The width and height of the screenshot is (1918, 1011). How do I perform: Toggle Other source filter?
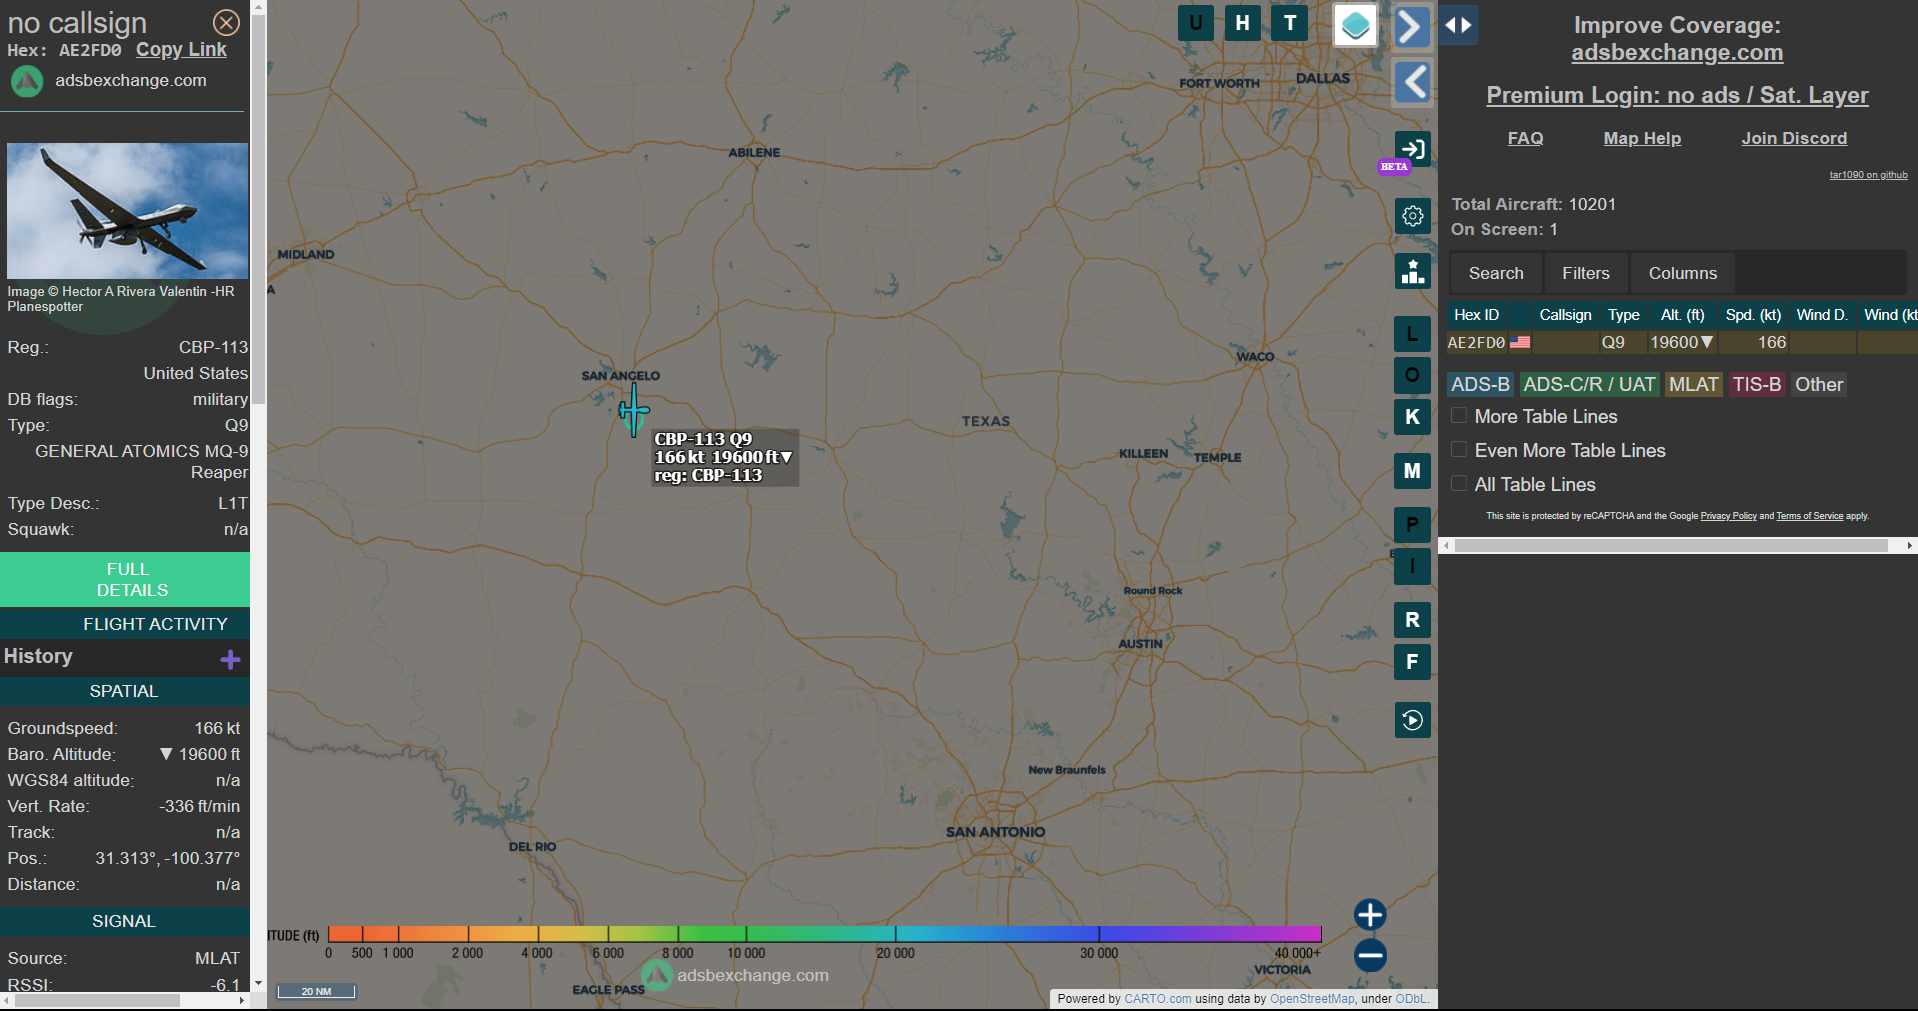click(x=1818, y=384)
